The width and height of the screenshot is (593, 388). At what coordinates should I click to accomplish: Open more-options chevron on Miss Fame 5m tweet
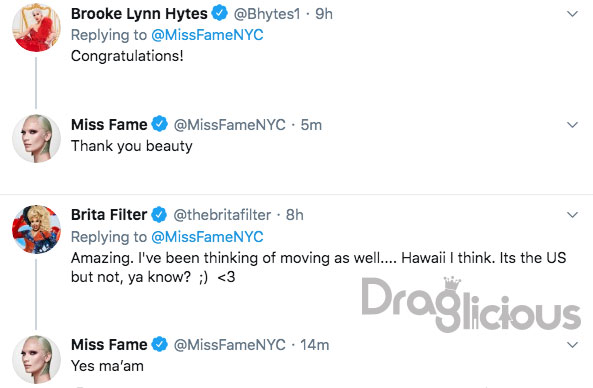(573, 125)
